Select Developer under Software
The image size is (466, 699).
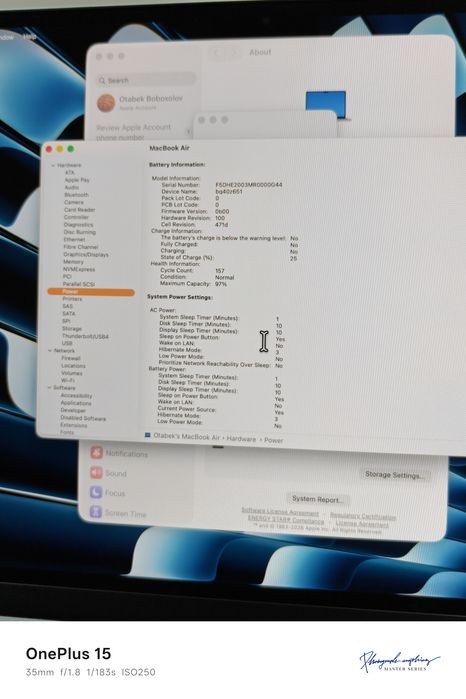pos(73,410)
